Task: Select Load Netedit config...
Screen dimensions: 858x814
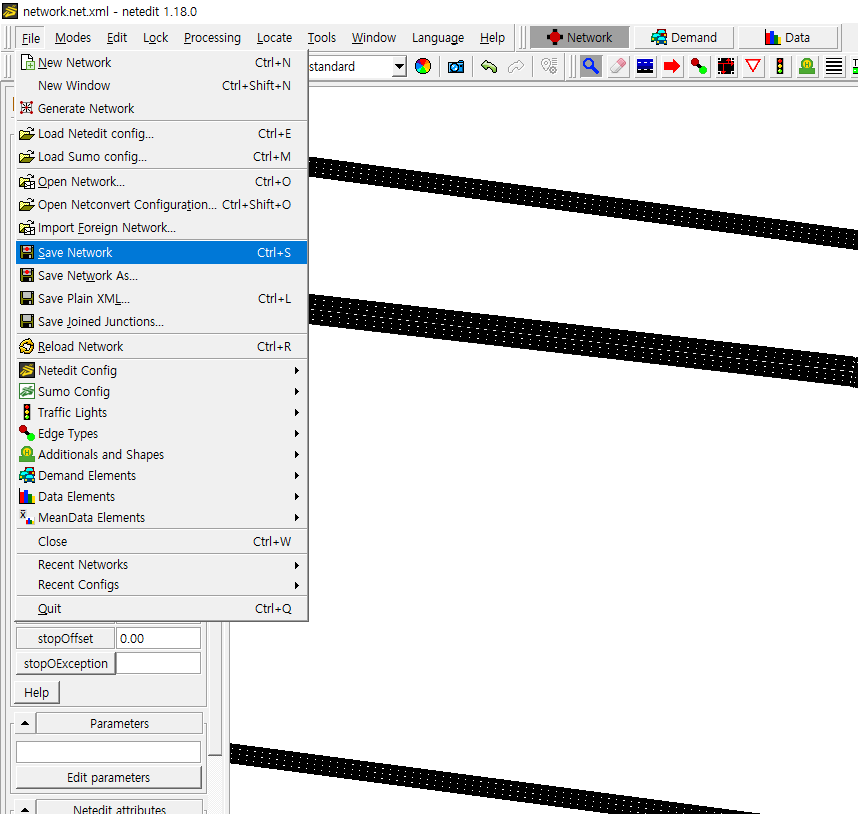Action: point(162,134)
